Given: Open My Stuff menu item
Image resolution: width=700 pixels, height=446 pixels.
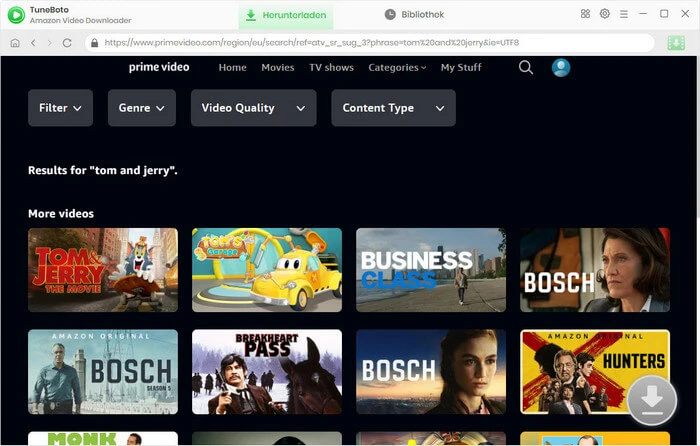Looking at the screenshot, I should pos(461,67).
